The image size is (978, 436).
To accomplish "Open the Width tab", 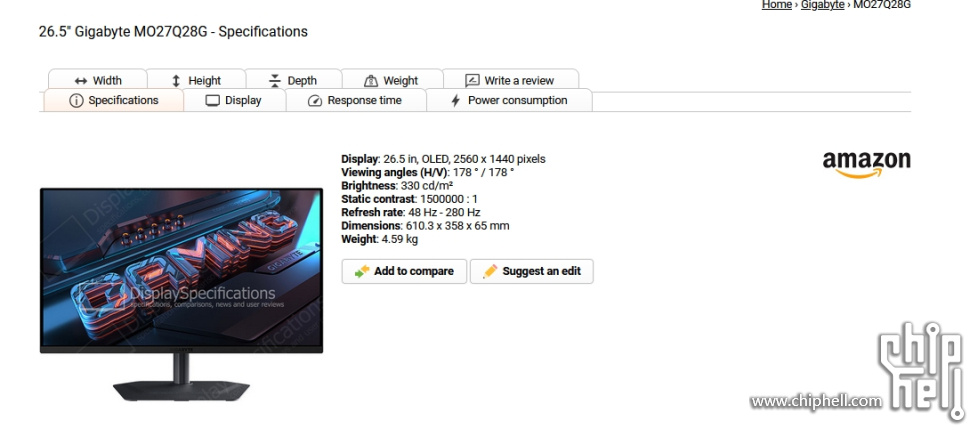I will 98,80.
